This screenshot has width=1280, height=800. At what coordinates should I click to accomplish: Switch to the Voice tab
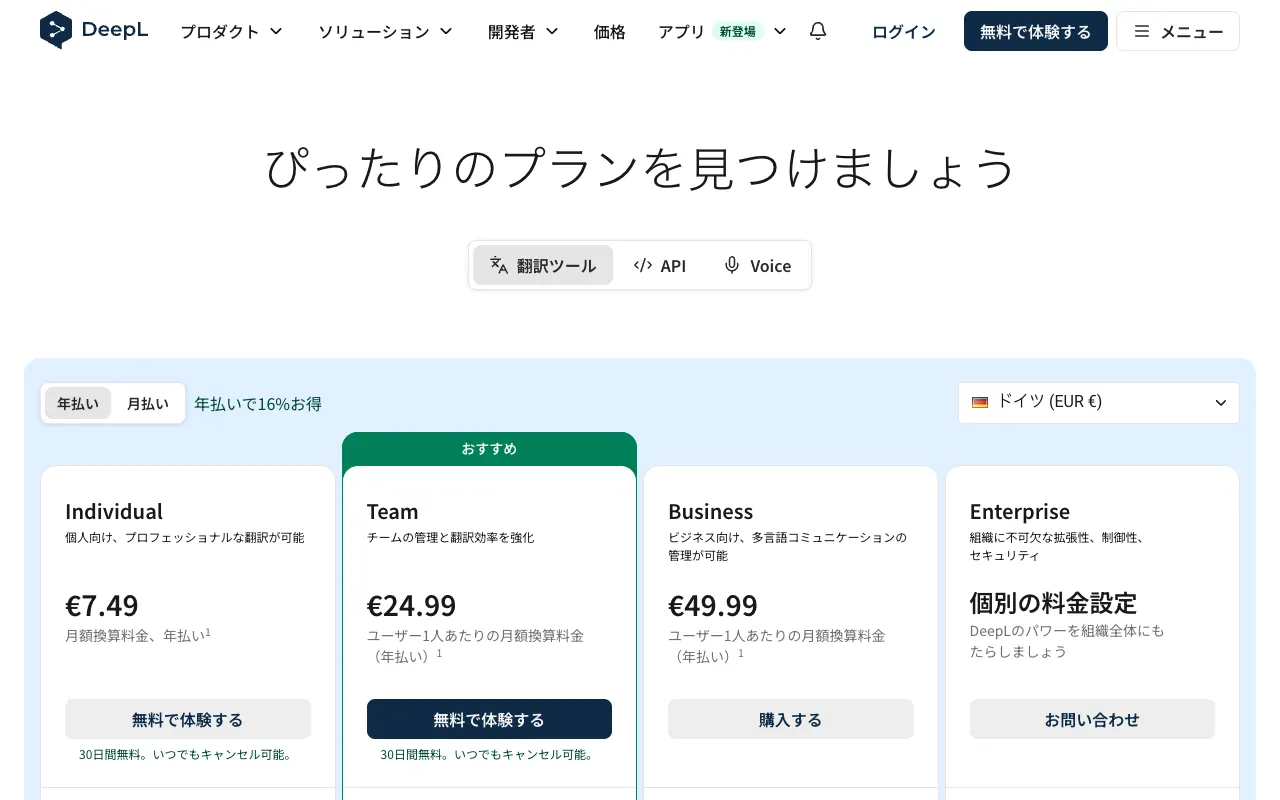757,265
